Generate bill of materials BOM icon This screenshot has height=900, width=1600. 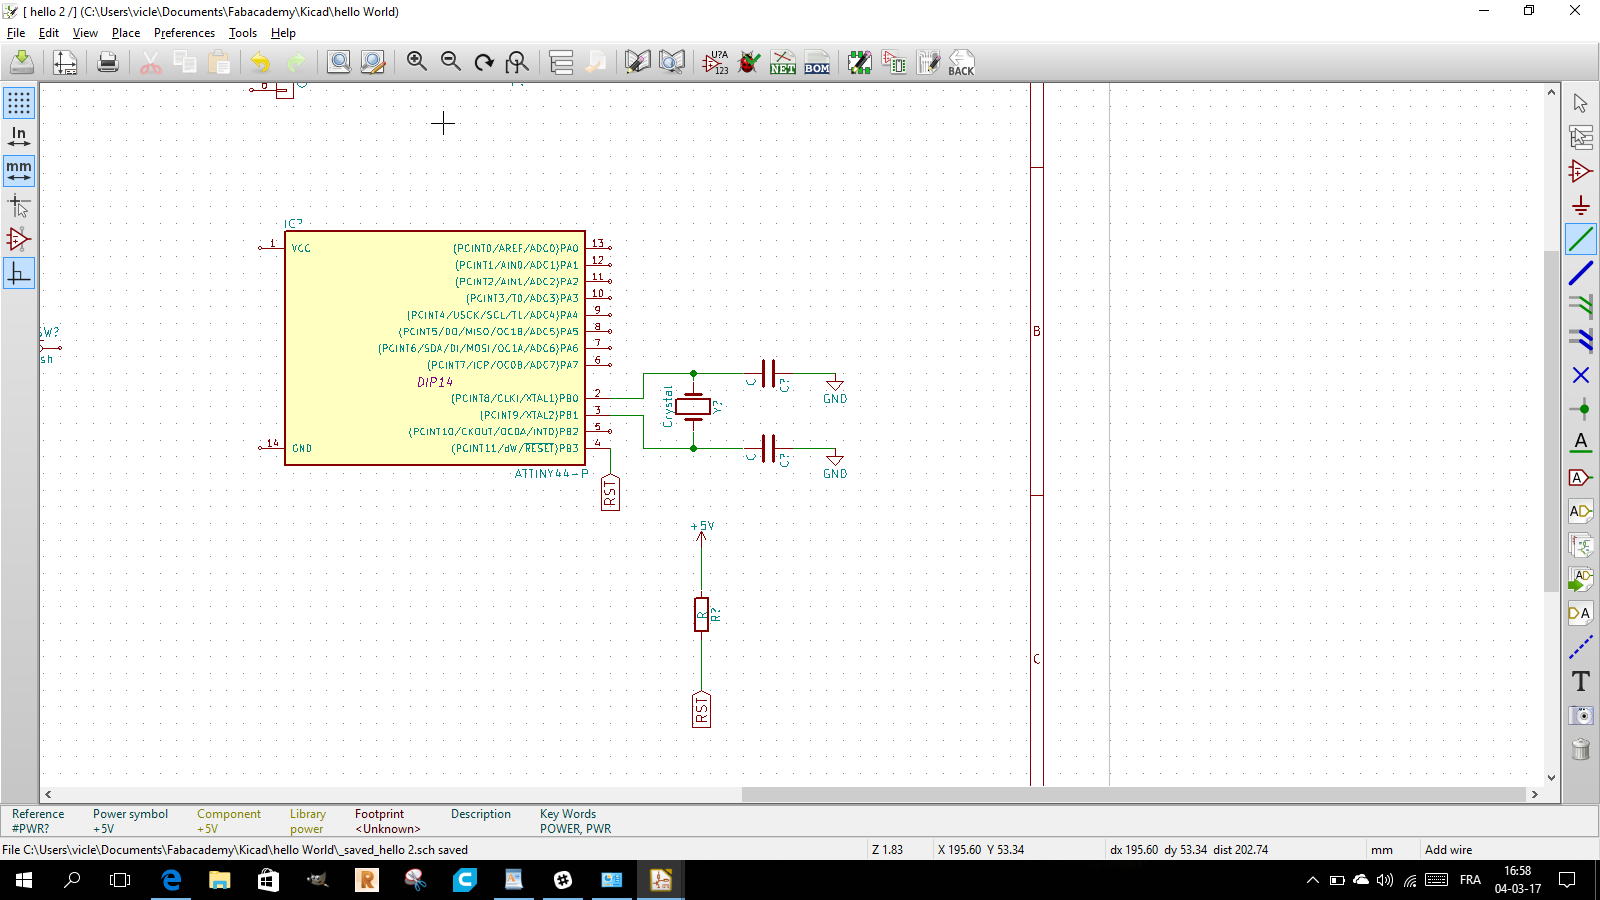[x=817, y=62]
